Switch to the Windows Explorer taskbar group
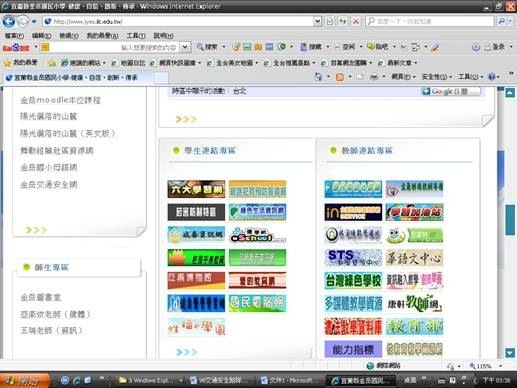Viewport: 517px width, 388px height. (151, 380)
